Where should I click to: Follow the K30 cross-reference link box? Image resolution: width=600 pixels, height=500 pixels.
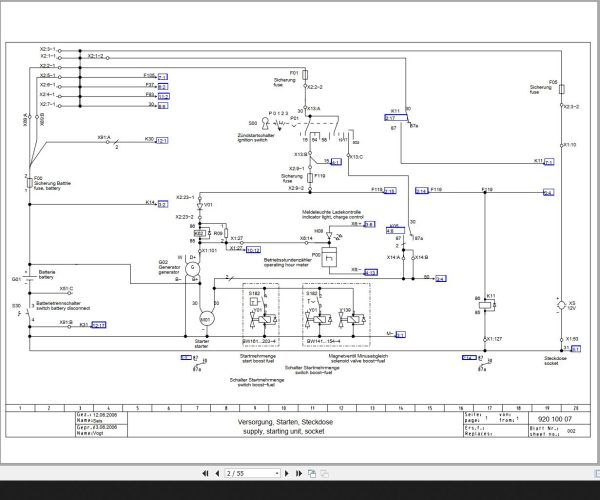coord(162,140)
